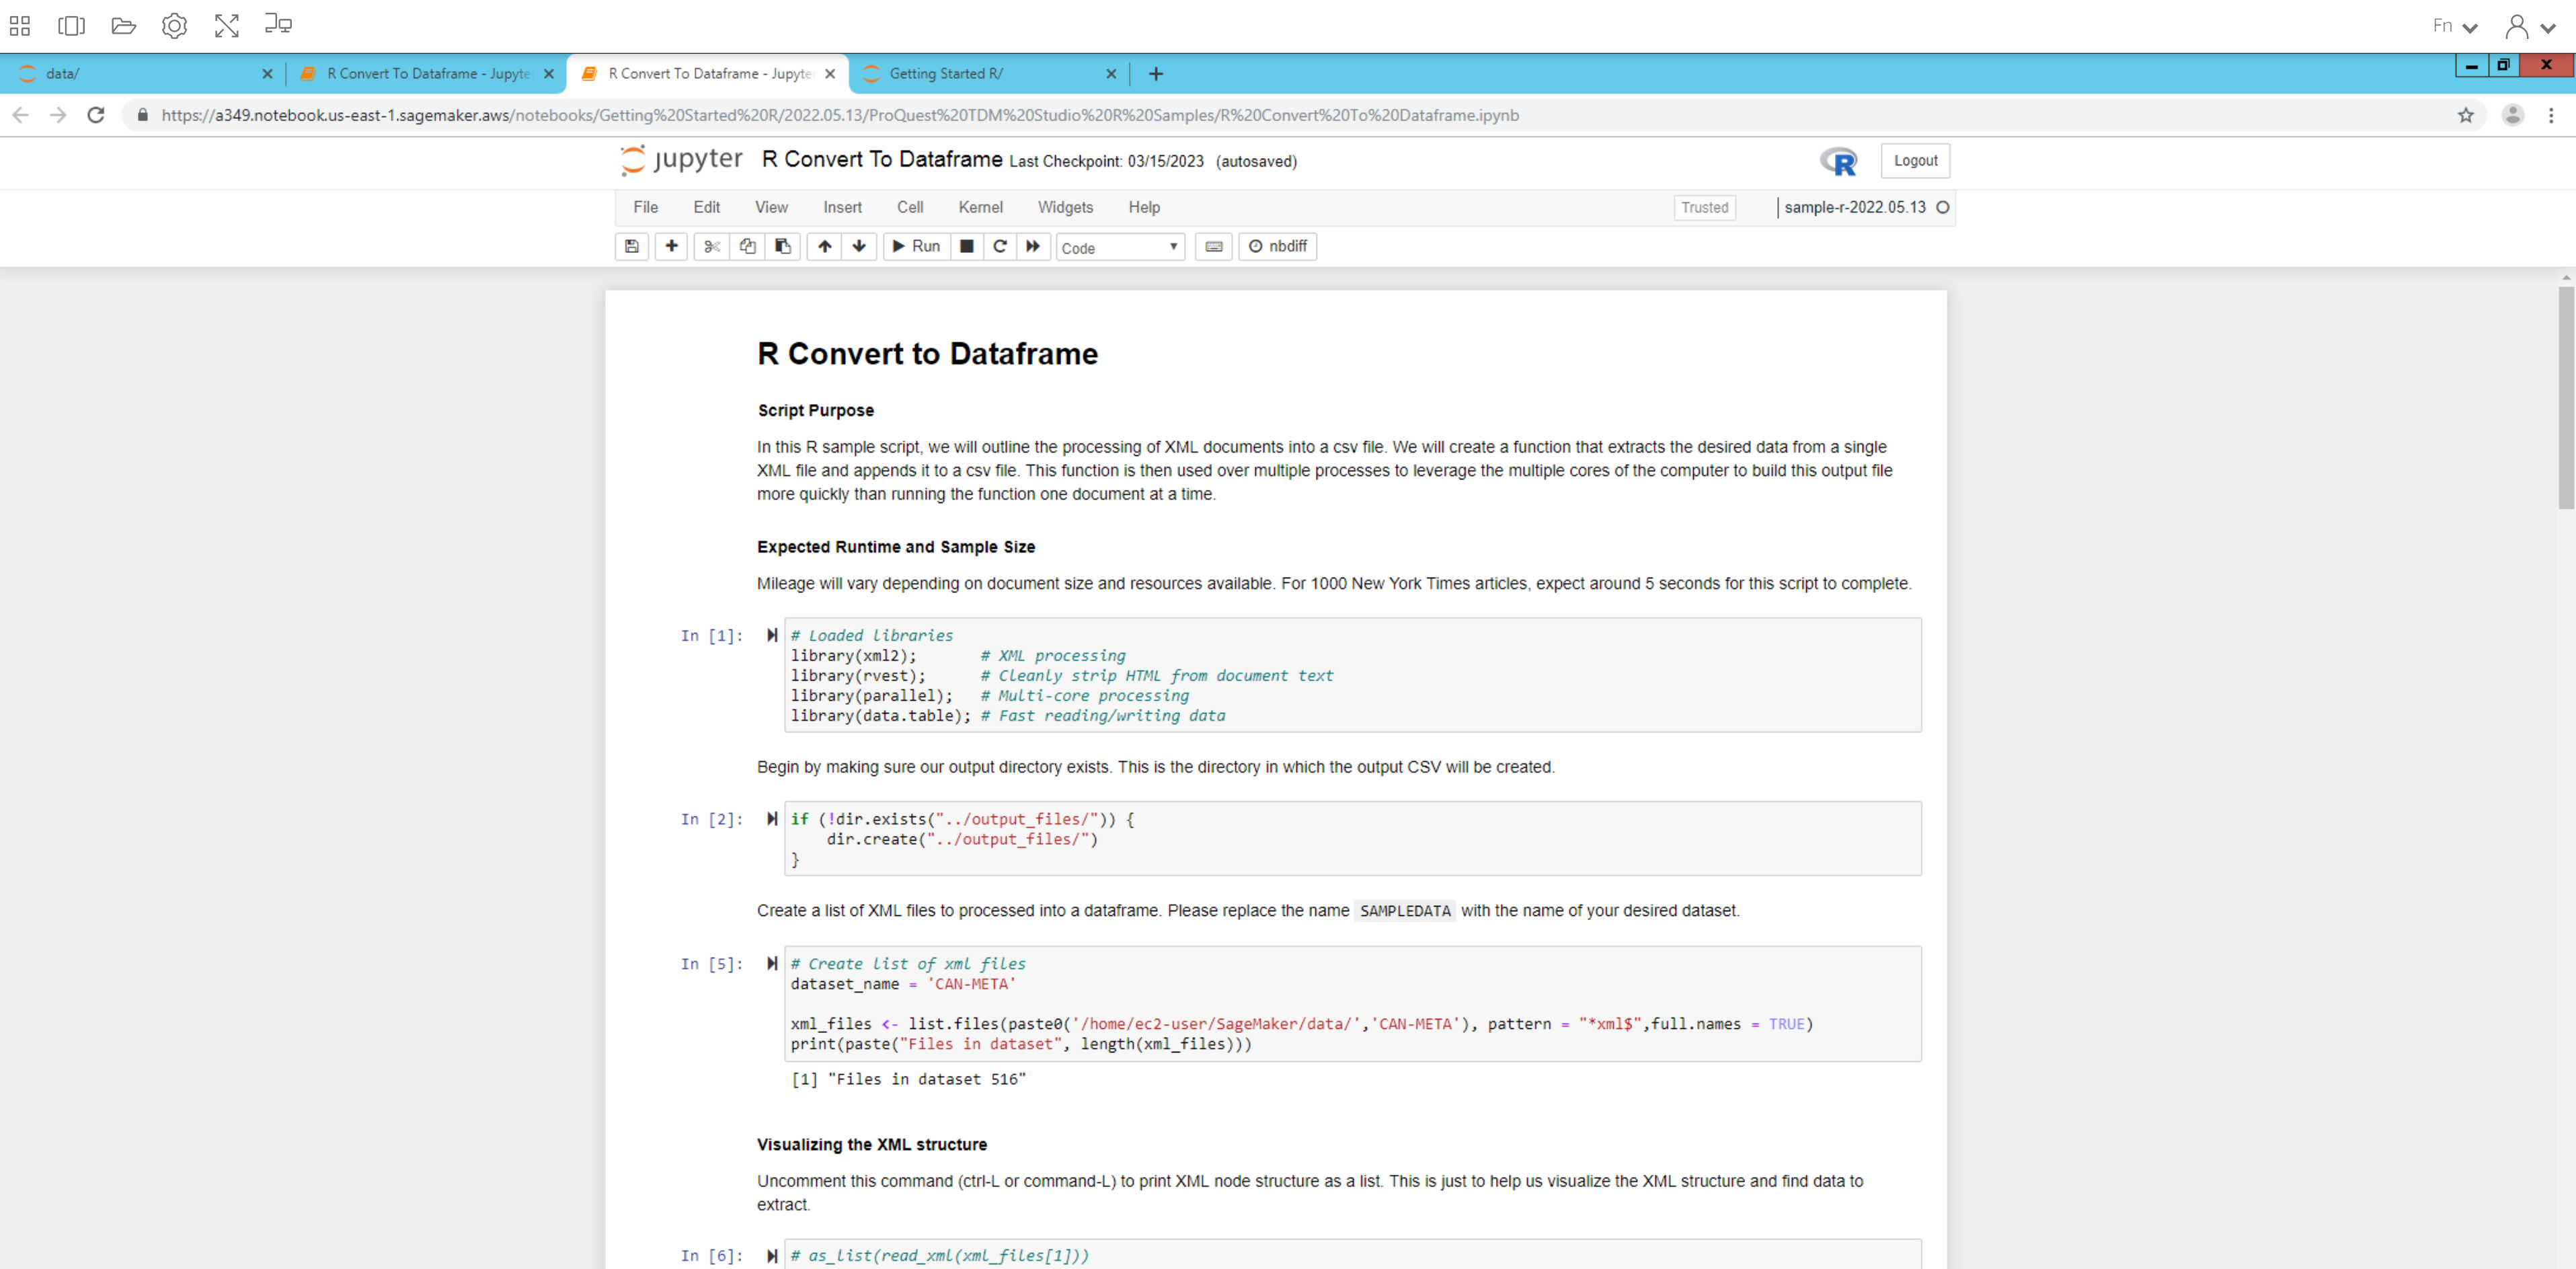
Task: Click the save and checkpoint icon
Action: [x=631, y=246]
